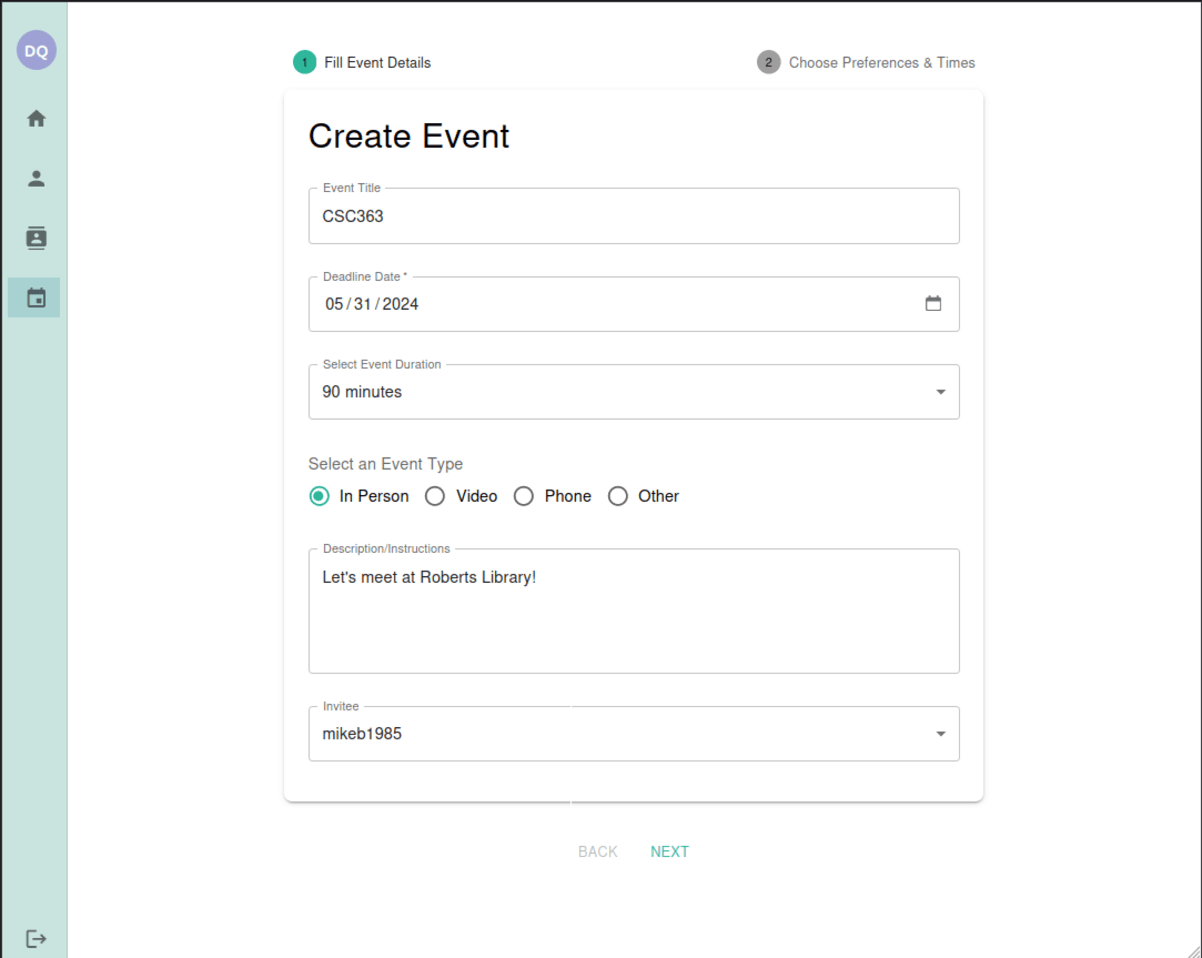Choose the Video event type

pos(435,496)
